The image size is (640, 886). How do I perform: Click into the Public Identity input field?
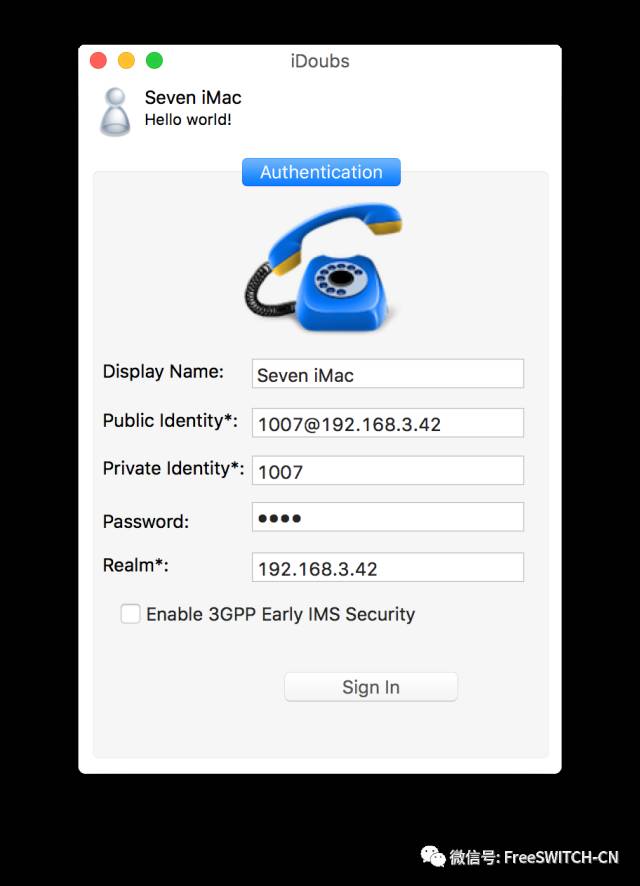(387, 423)
